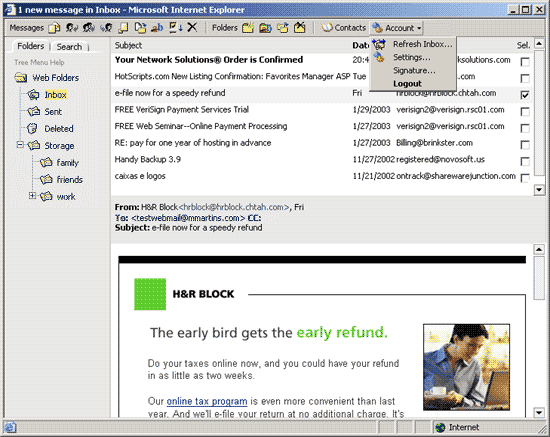The image size is (550, 437).
Task: Click the Web Folders icon in tree
Action: click(x=21, y=78)
